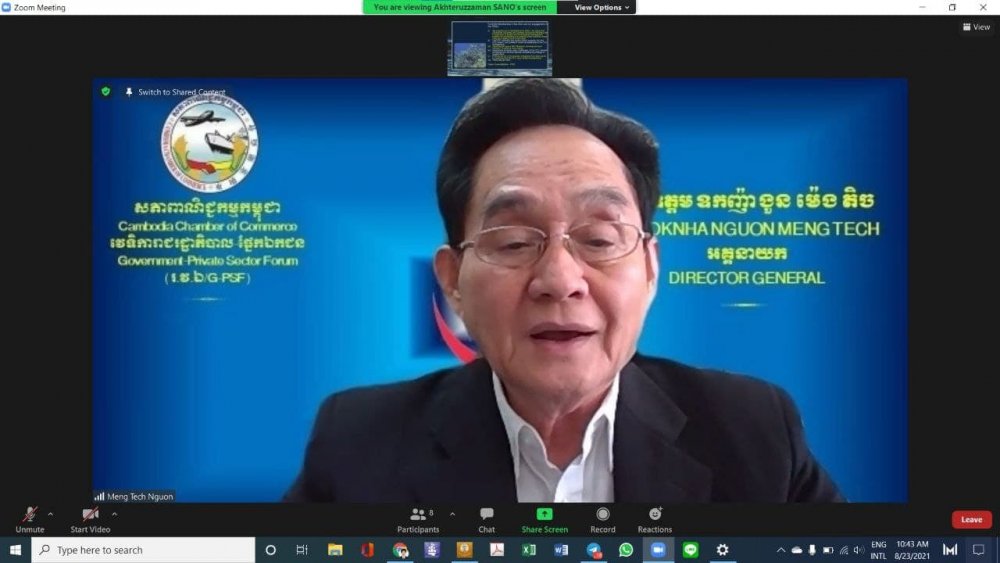Select the shared screen thumbnail
Viewport: 1000px width, 563px height.
click(x=498, y=47)
